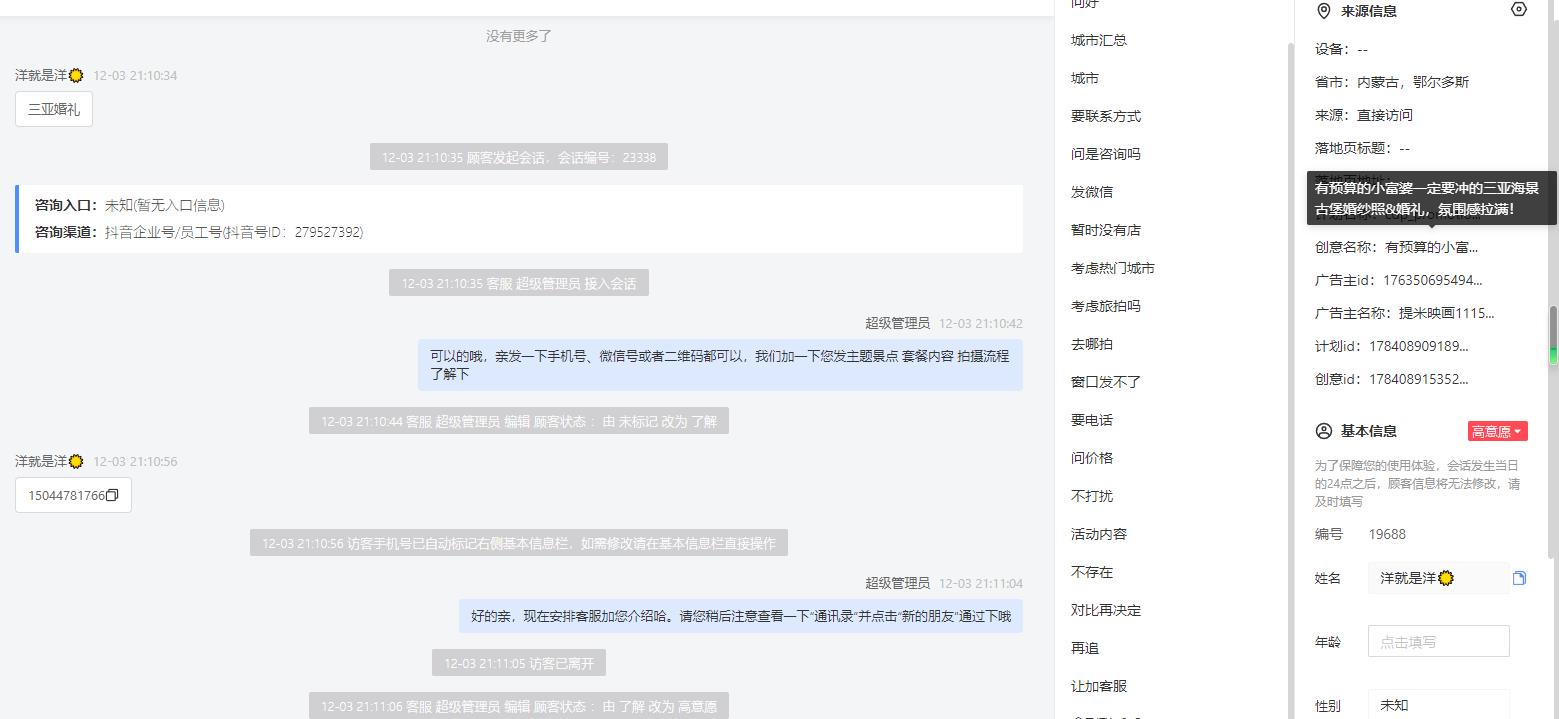Choose the 发微信 quick reply entry

pos(1091,192)
